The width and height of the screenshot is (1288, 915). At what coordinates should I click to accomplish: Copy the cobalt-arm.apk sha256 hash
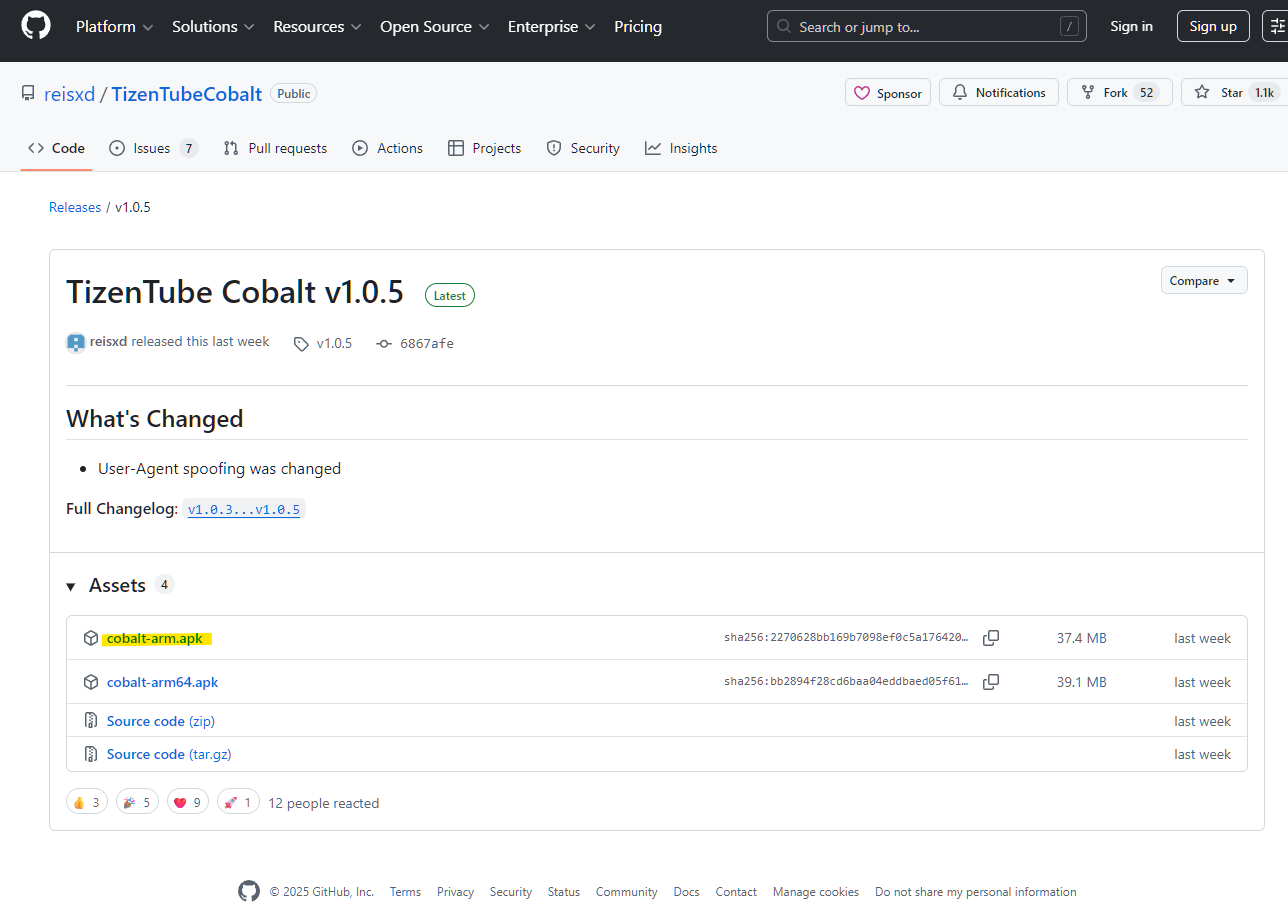[991, 638]
